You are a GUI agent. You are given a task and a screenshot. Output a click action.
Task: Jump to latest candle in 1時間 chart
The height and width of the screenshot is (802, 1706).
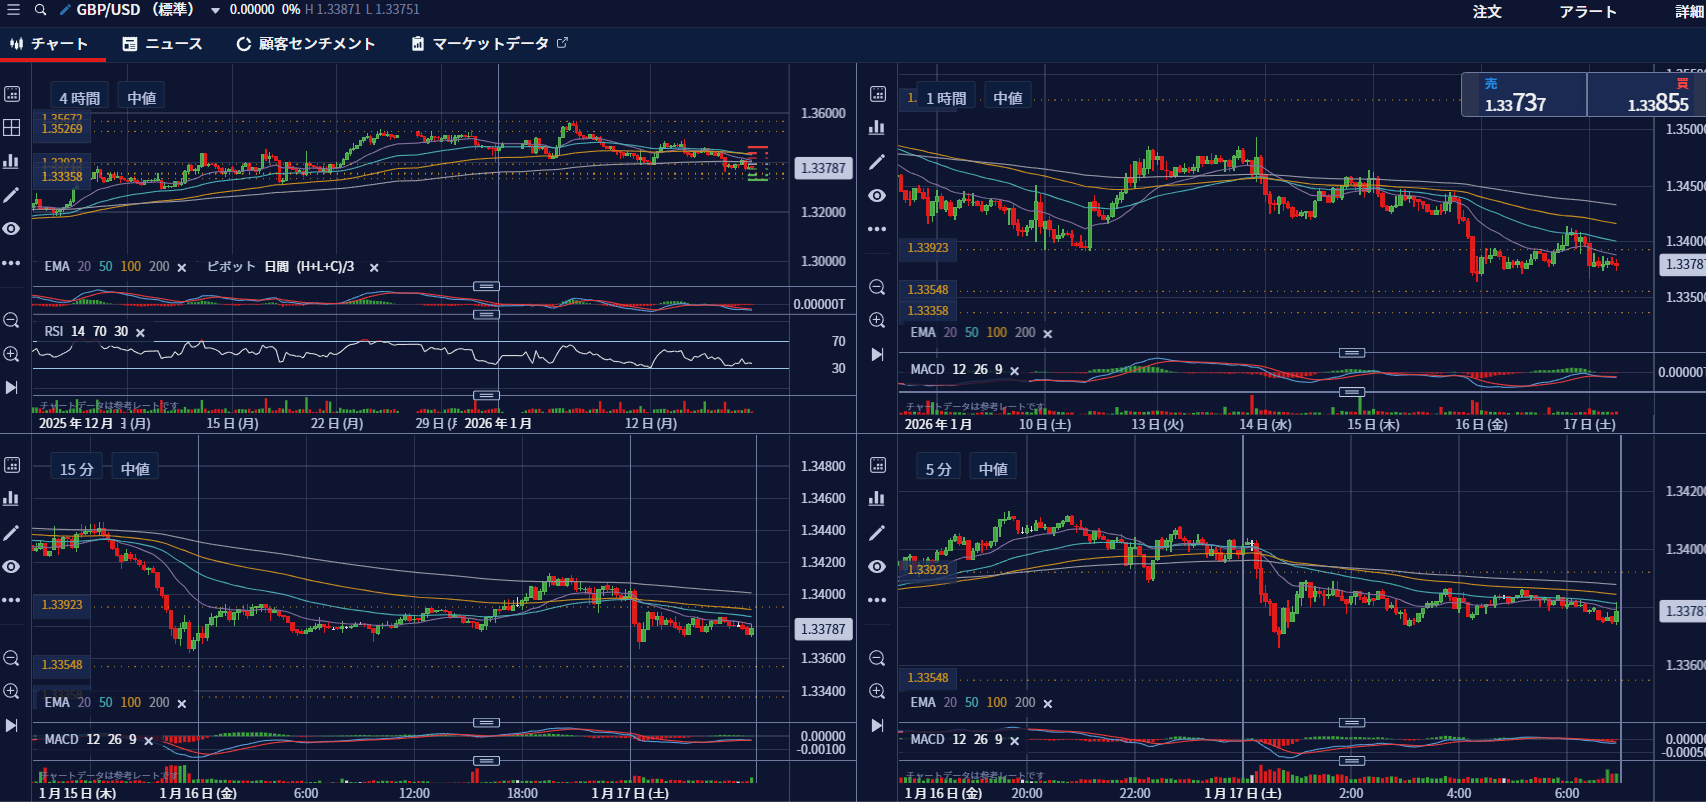click(x=877, y=355)
